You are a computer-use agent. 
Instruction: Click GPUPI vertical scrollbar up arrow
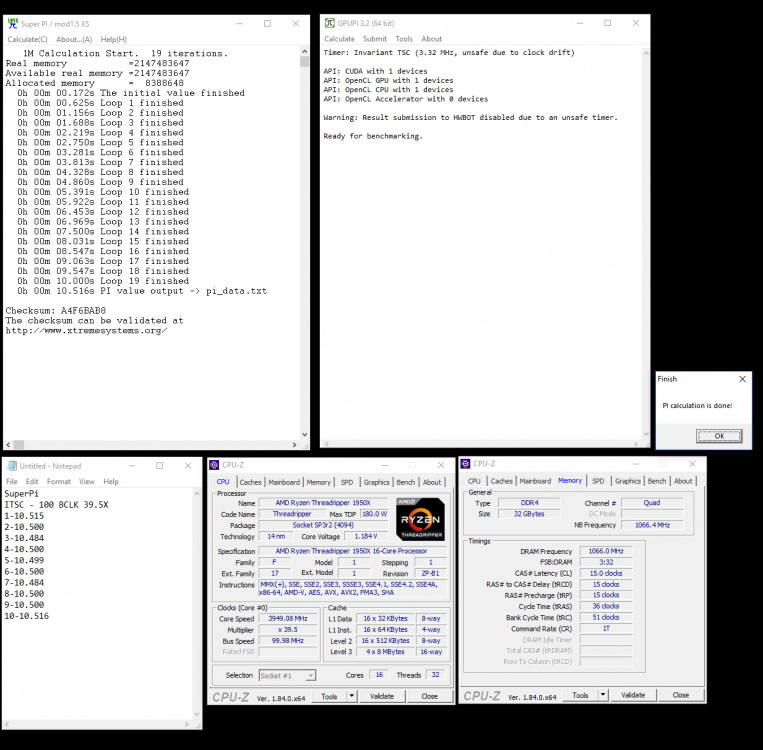click(x=646, y=53)
